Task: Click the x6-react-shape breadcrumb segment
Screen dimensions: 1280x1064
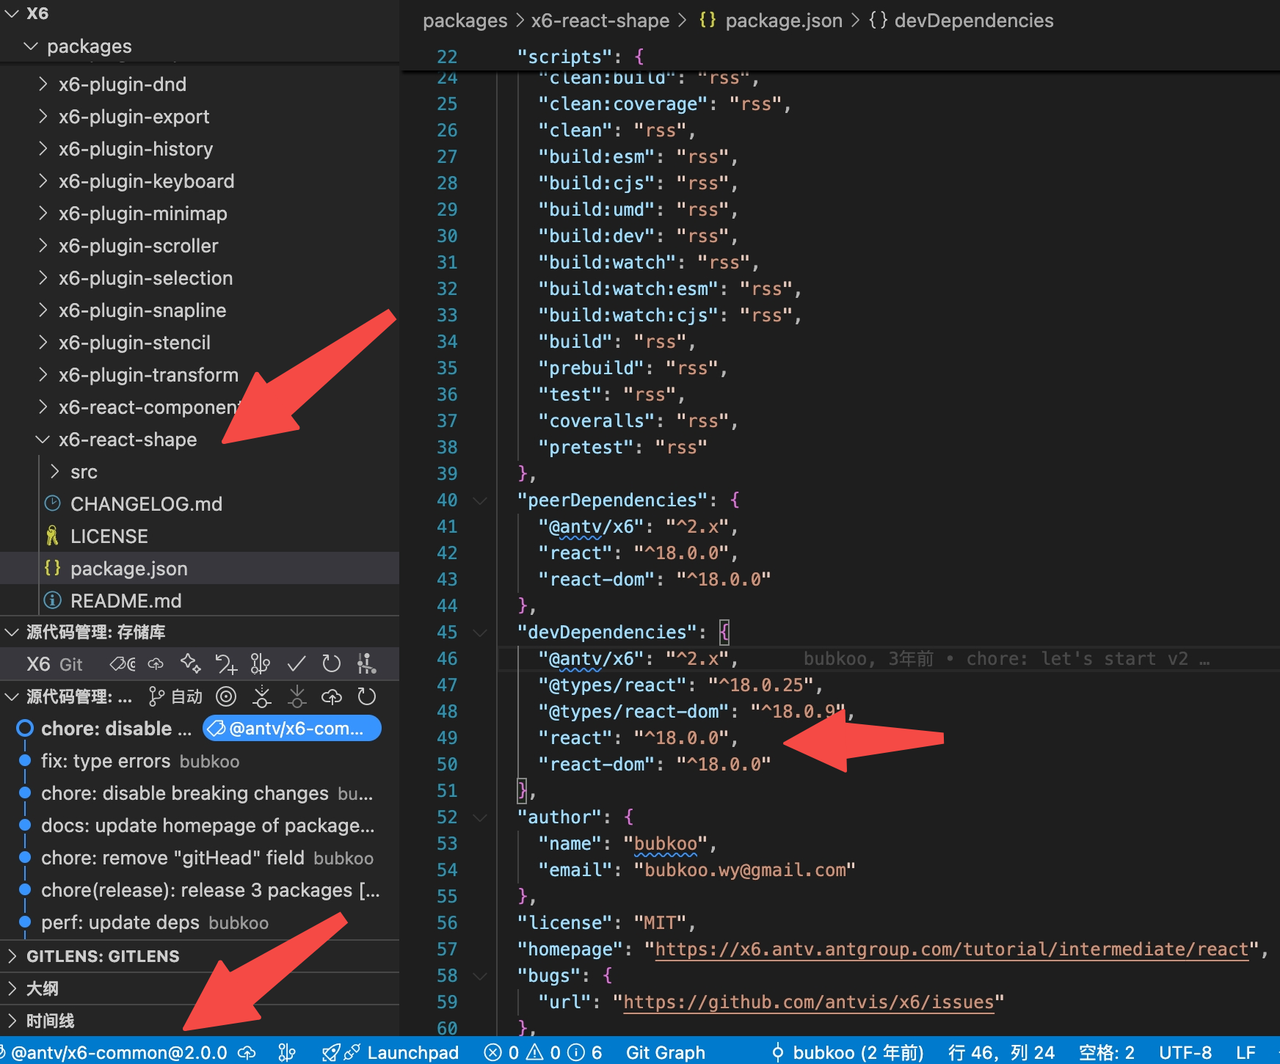Action: pyautogui.click(x=599, y=20)
